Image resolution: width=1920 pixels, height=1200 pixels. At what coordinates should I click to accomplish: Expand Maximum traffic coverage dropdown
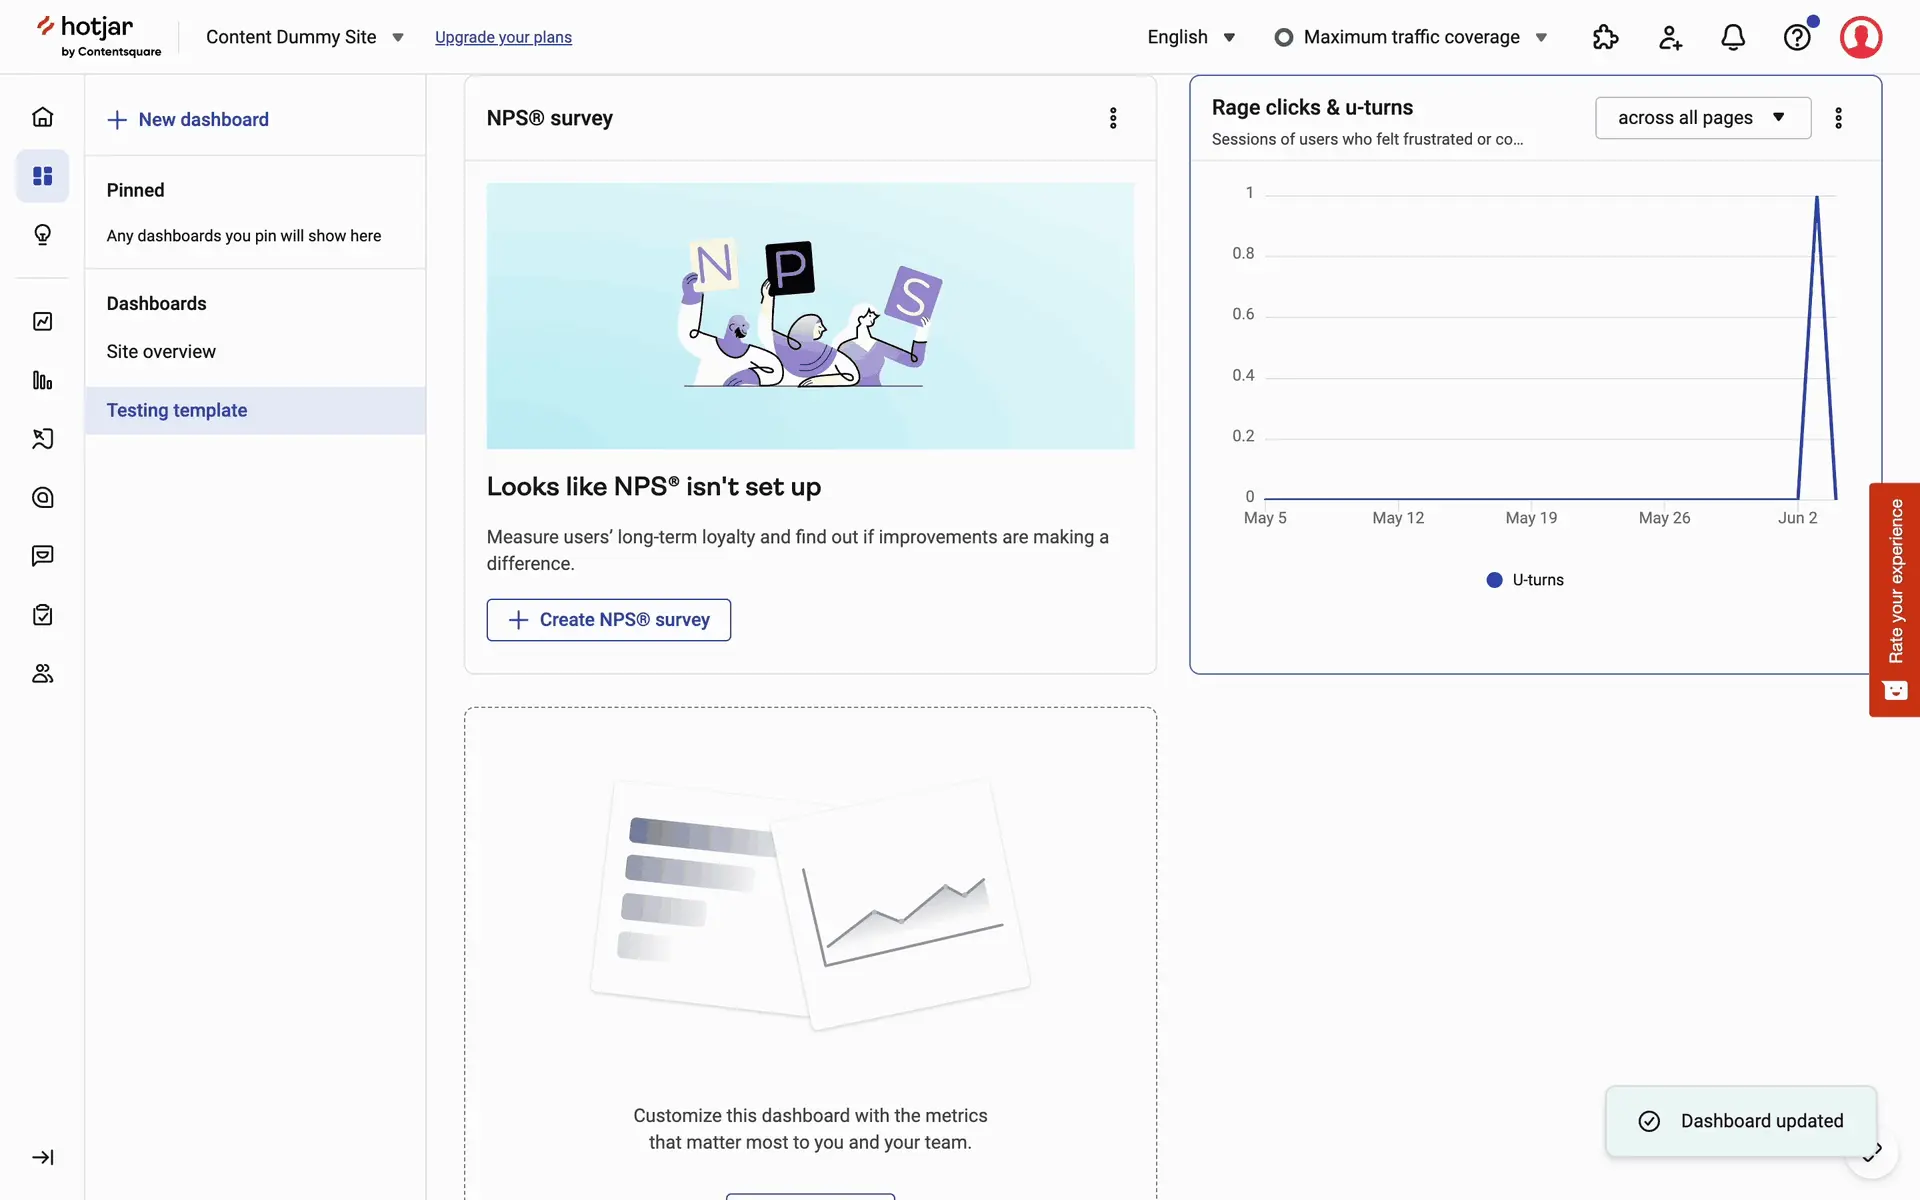pyautogui.click(x=1411, y=37)
